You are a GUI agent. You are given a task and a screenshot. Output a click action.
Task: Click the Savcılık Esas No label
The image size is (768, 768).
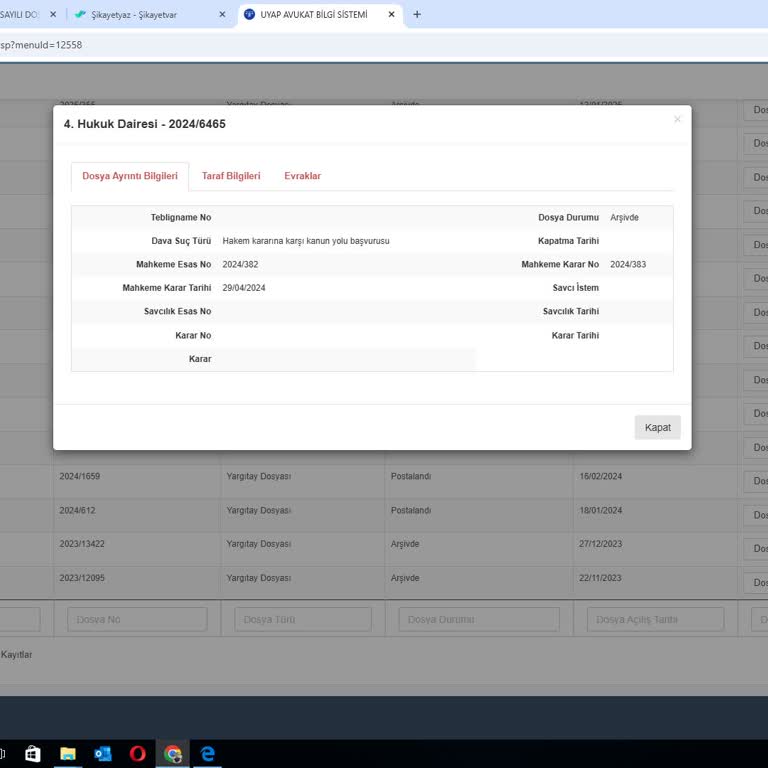(x=177, y=312)
